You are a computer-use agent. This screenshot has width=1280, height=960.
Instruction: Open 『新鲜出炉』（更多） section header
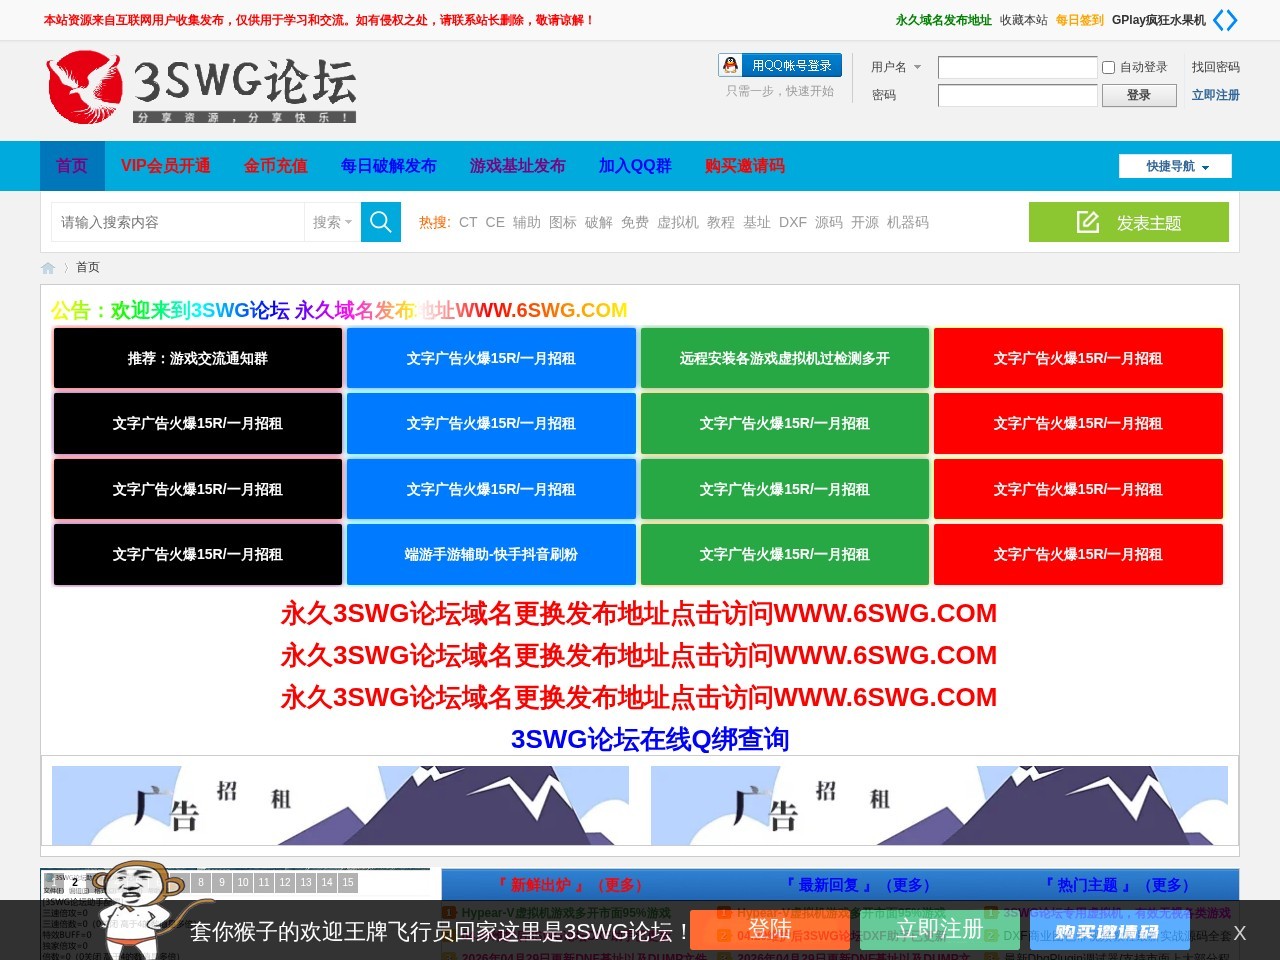pyautogui.click(x=569, y=885)
